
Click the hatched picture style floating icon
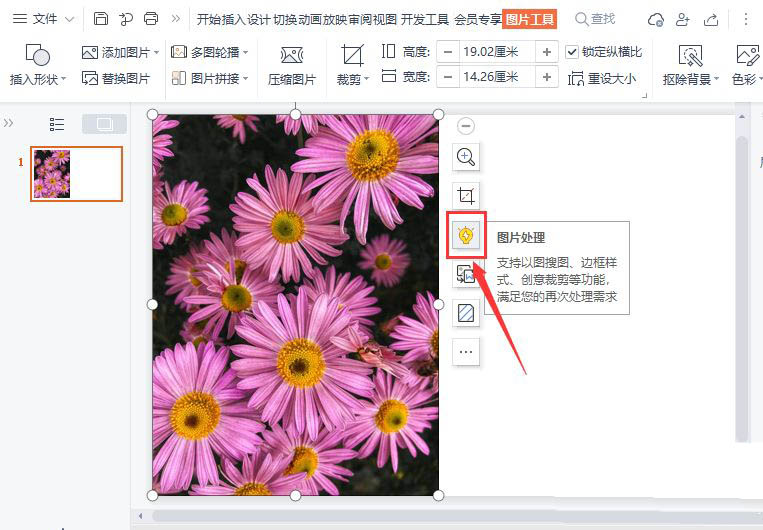[466, 312]
